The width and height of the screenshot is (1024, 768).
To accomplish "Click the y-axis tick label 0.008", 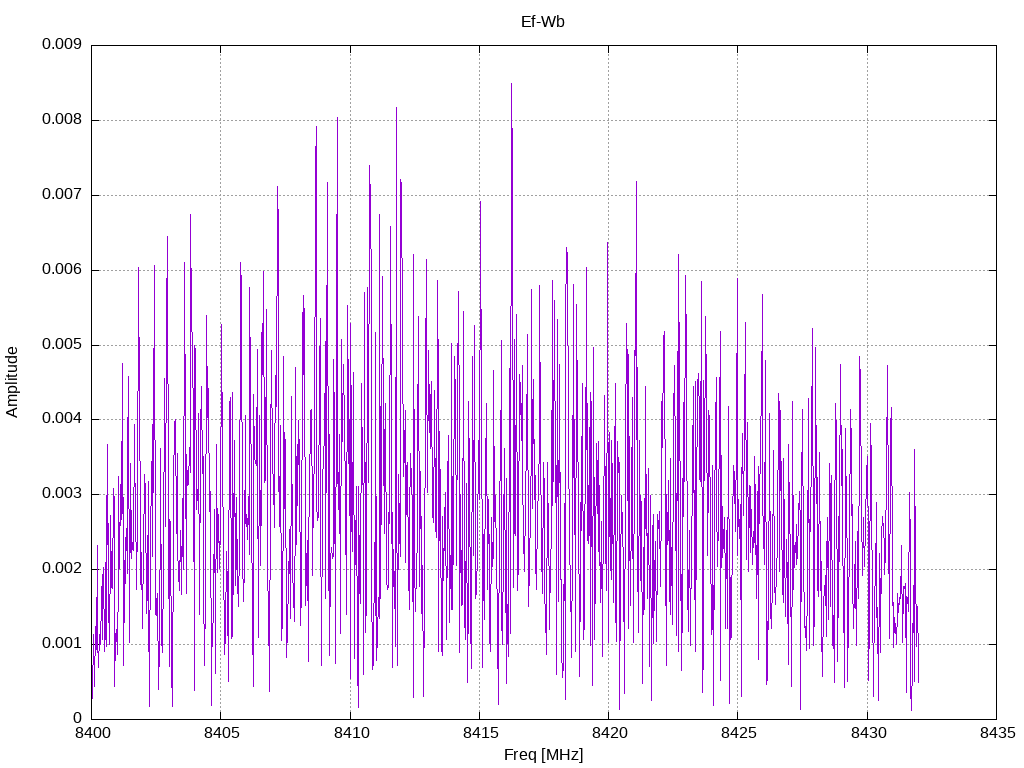I will [61, 120].
